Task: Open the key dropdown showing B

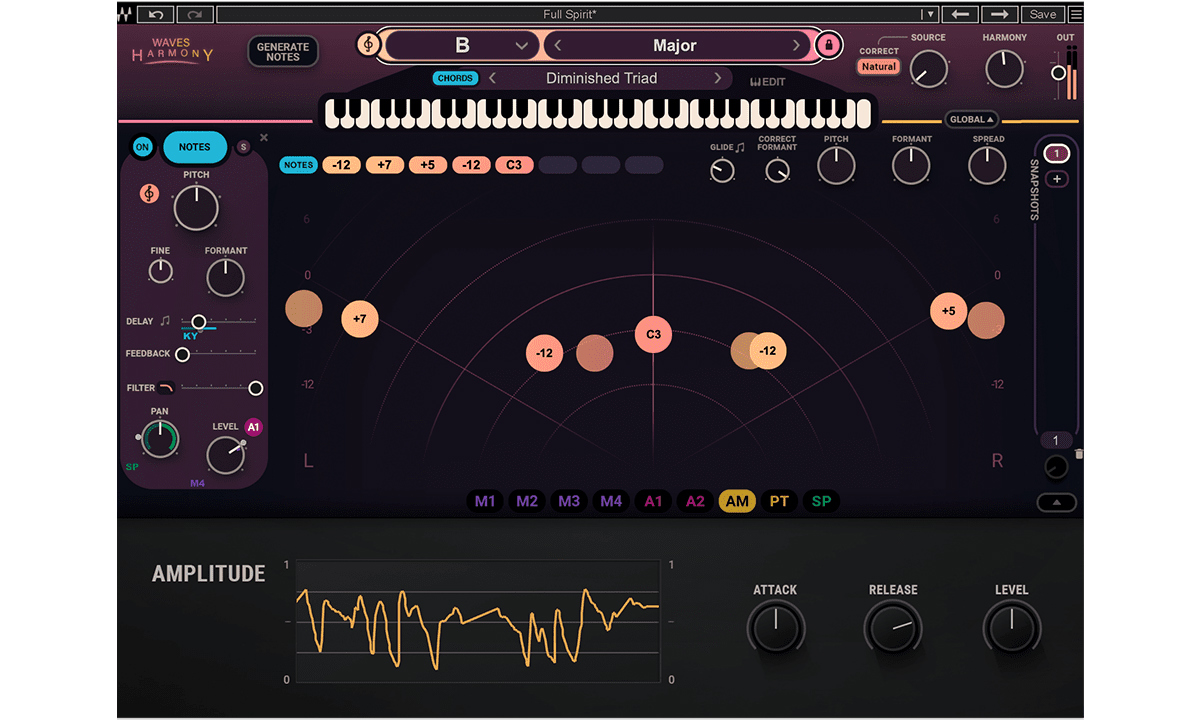Action: pyautogui.click(x=463, y=45)
